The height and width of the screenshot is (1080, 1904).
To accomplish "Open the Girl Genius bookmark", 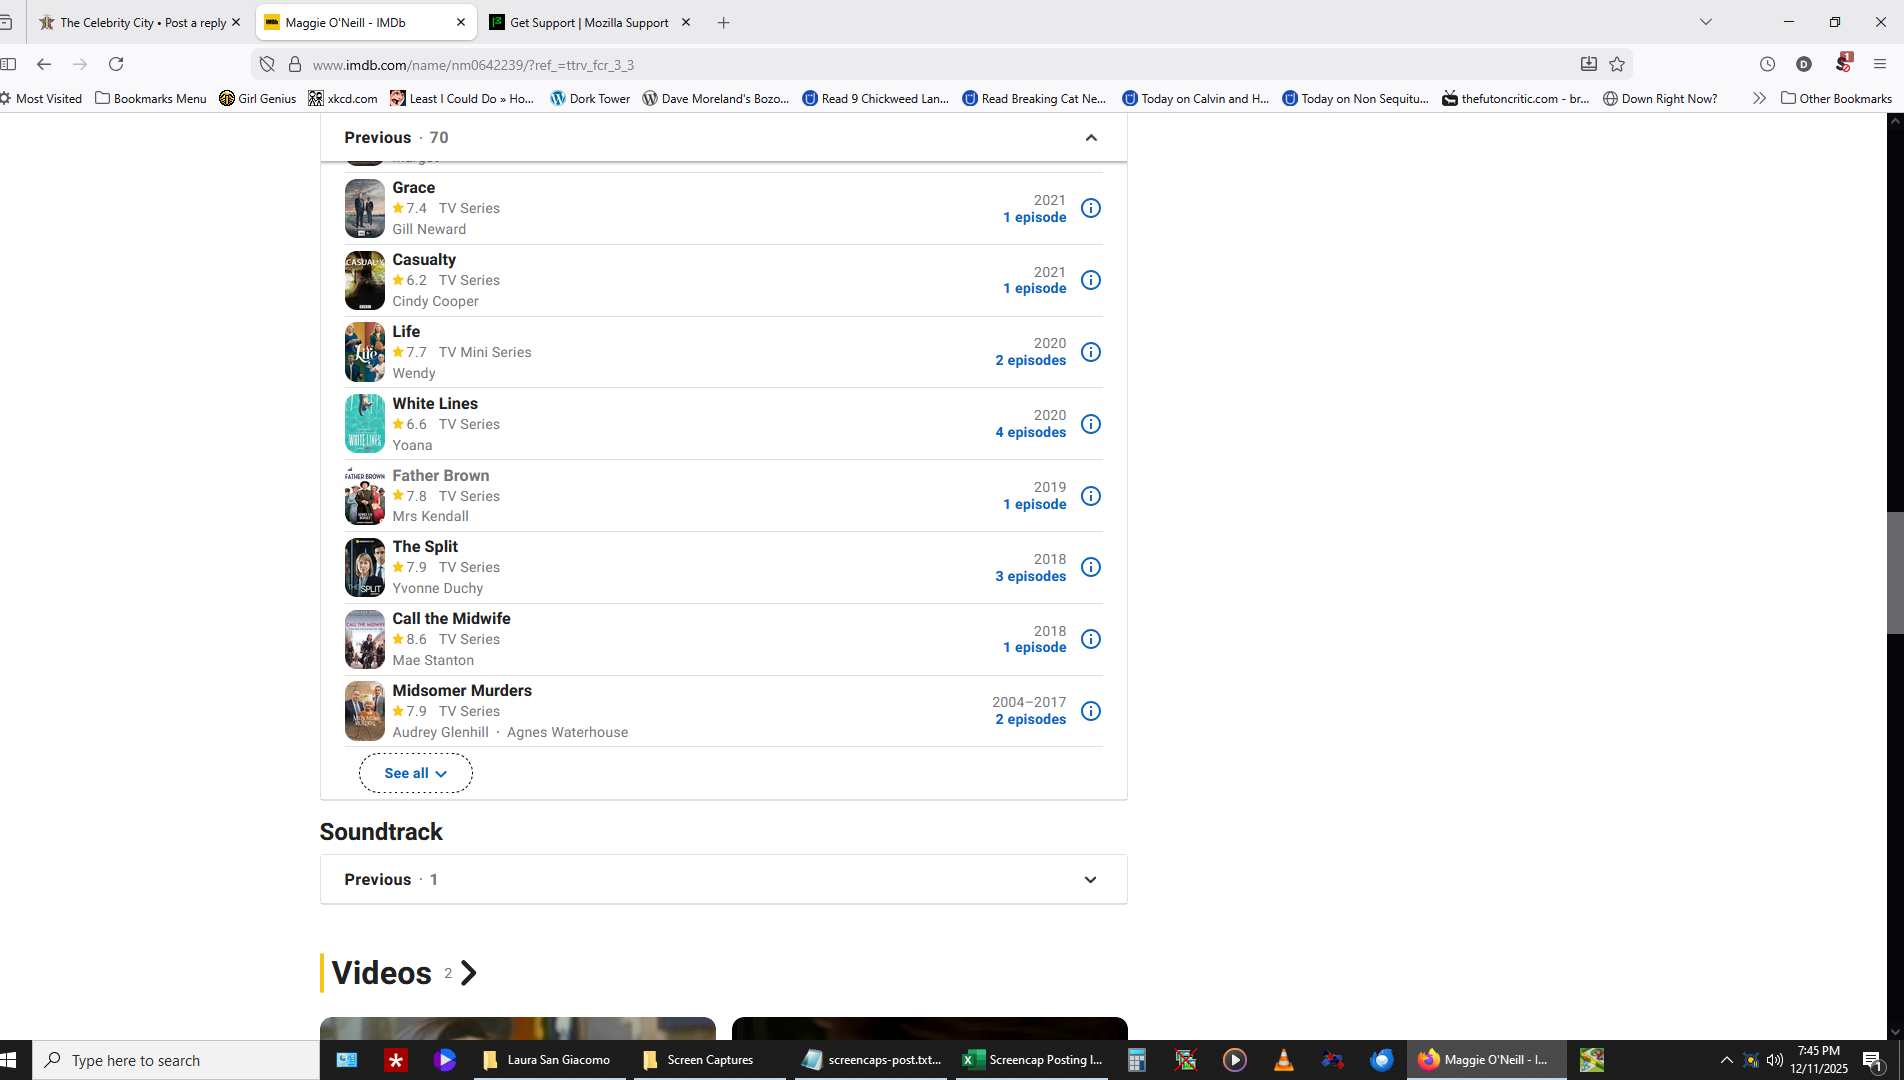I will tap(258, 98).
